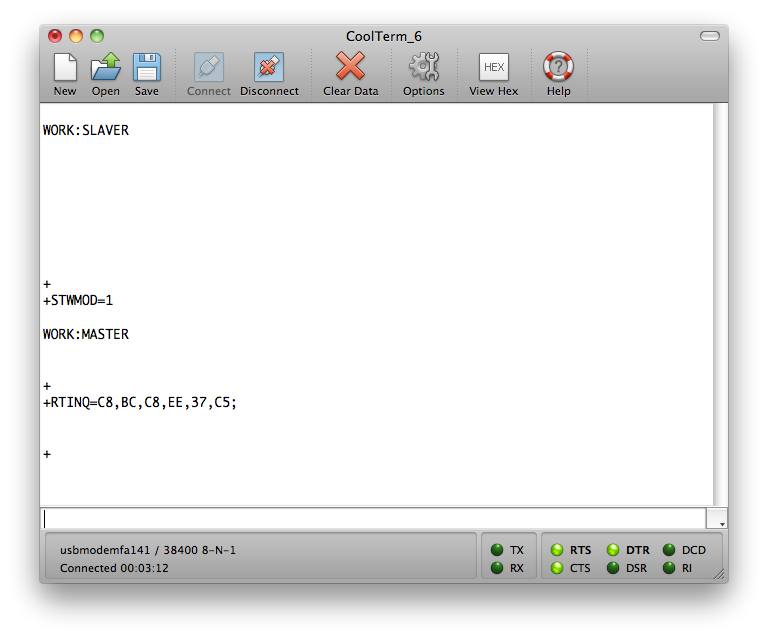Click the RX activity LED
The height and width of the screenshot is (638, 768).
pyautogui.click(x=497, y=568)
